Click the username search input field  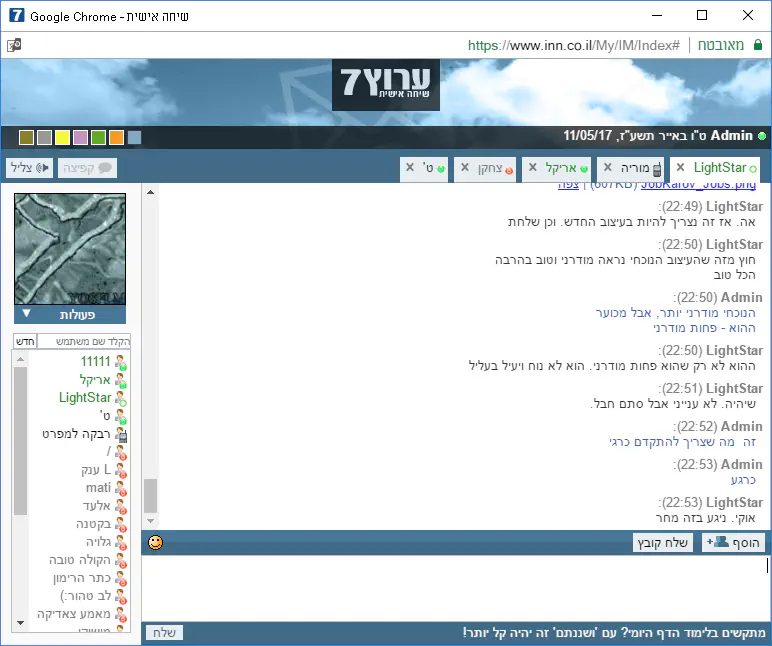pyautogui.click(x=83, y=342)
